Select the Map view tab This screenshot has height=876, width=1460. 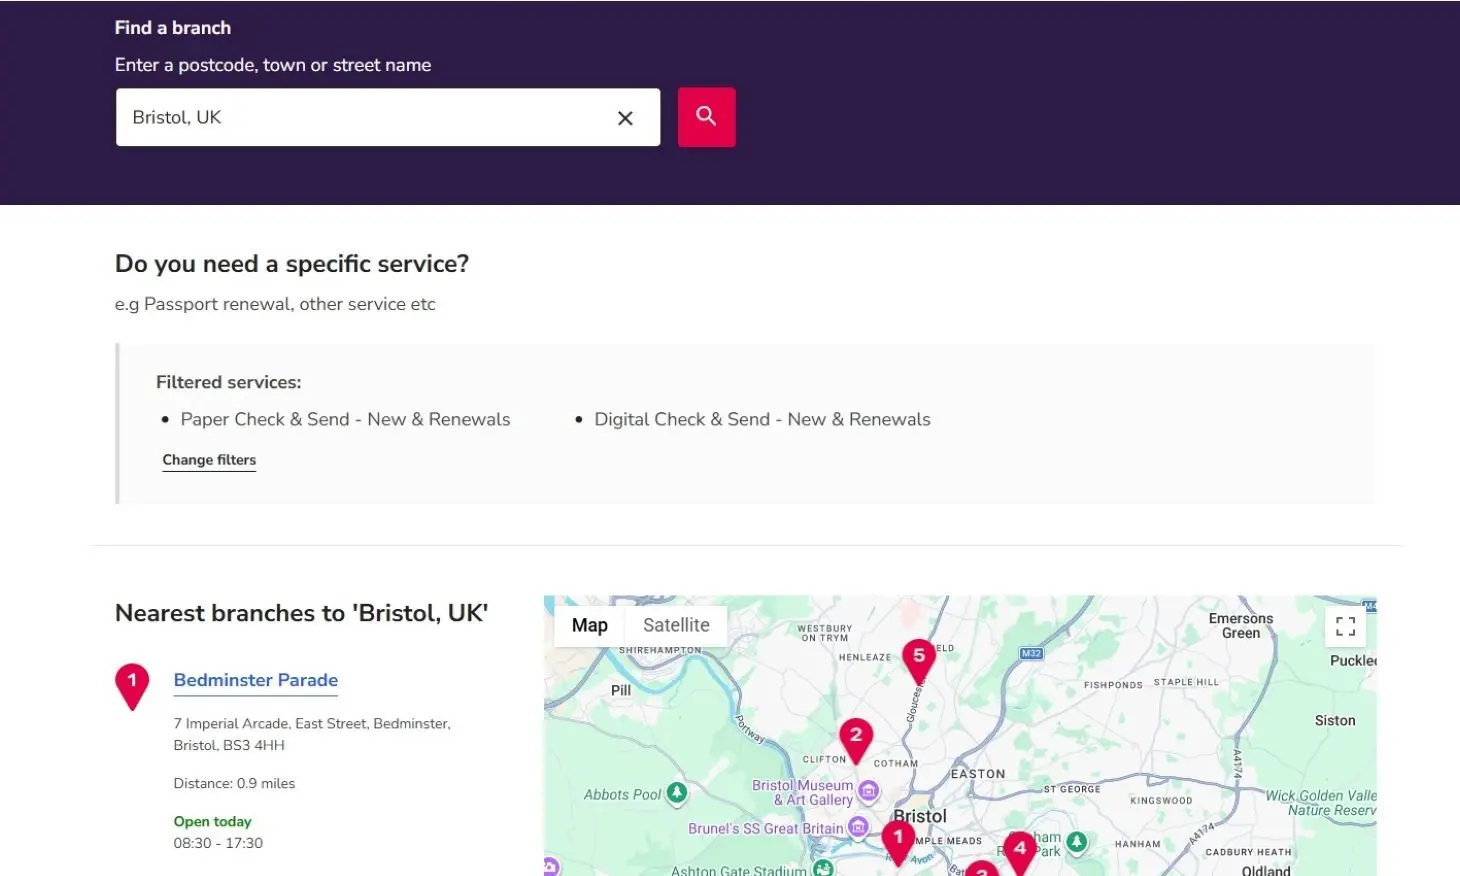pyautogui.click(x=590, y=625)
